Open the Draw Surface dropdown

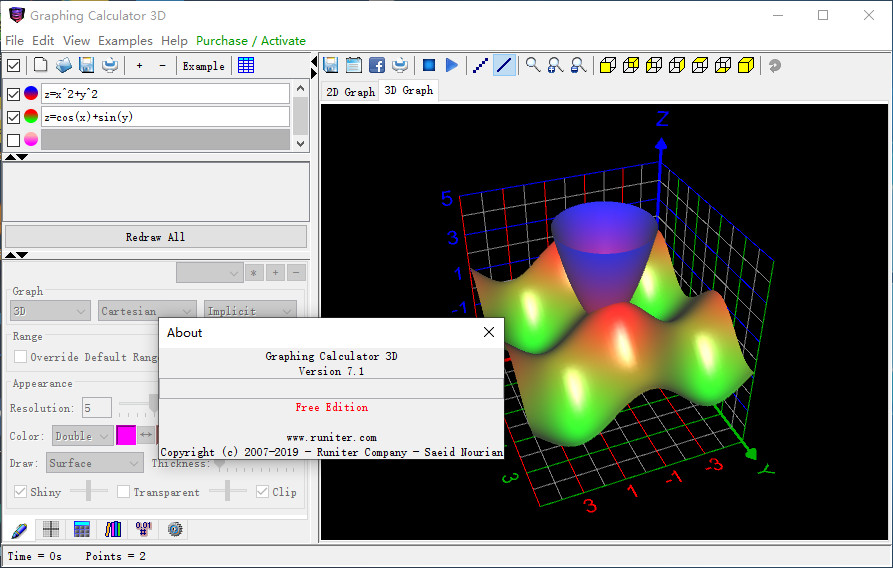tap(95, 463)
